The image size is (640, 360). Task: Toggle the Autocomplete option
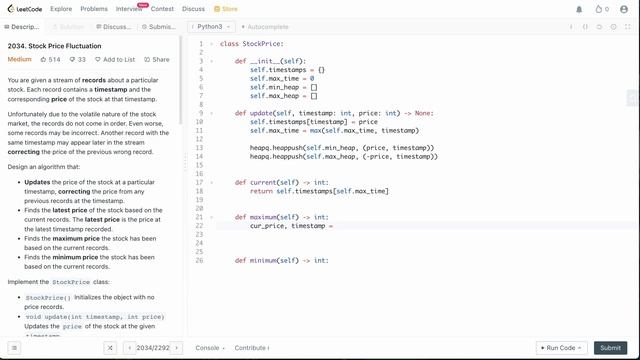click(x=265, y=27)
